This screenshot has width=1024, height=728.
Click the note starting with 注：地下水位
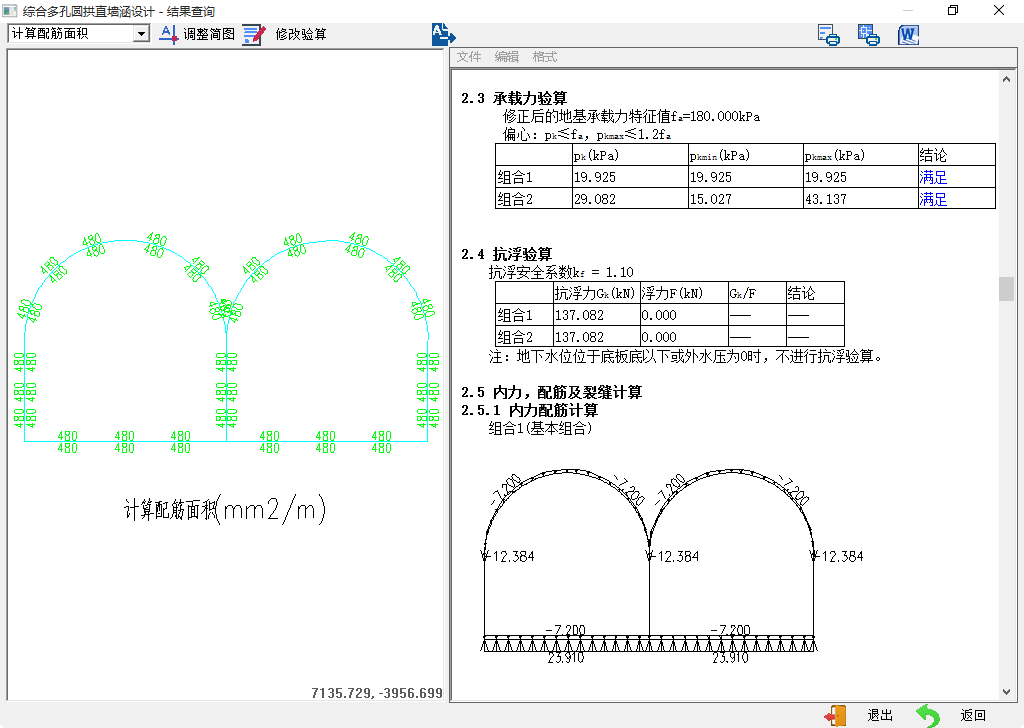pos(686,356)
